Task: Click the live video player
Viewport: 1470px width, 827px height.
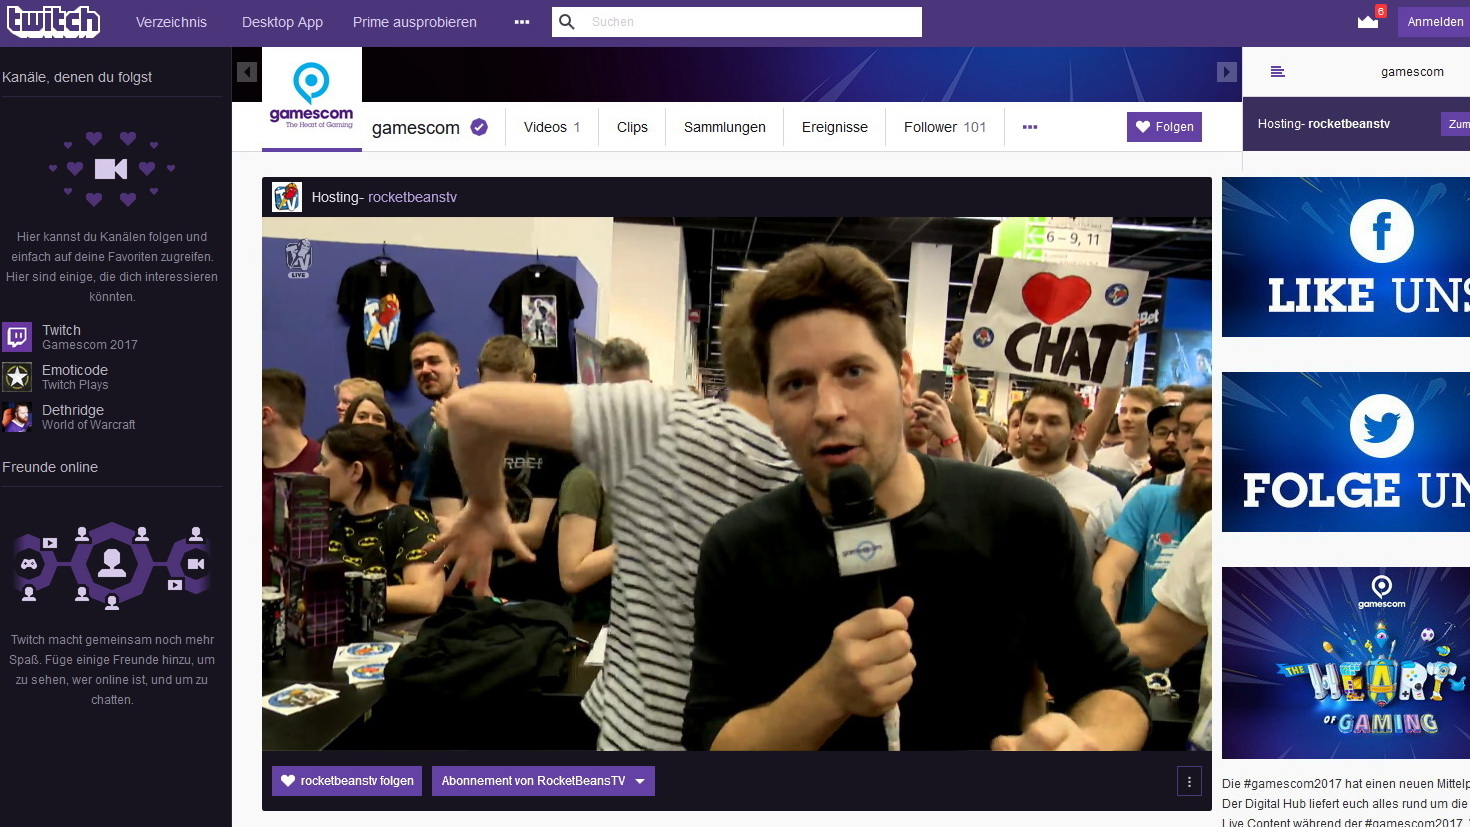Action: pyautogui.click(x=737, y=484)
